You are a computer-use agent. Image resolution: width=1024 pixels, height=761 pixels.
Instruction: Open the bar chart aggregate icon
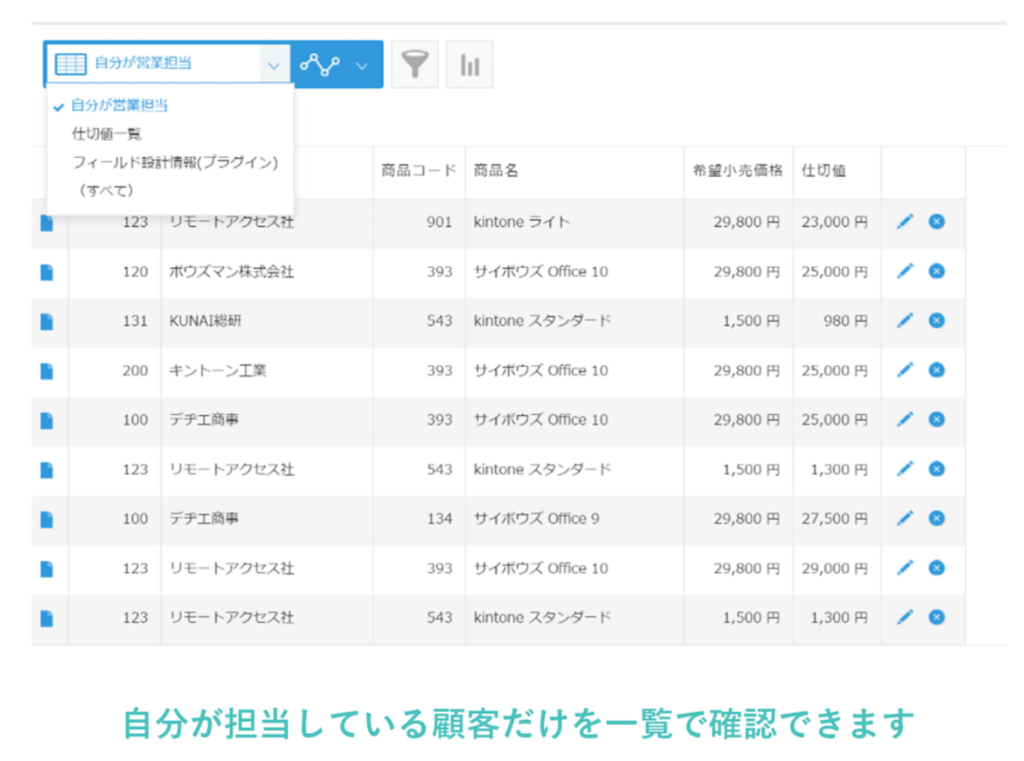pos(469,65)
